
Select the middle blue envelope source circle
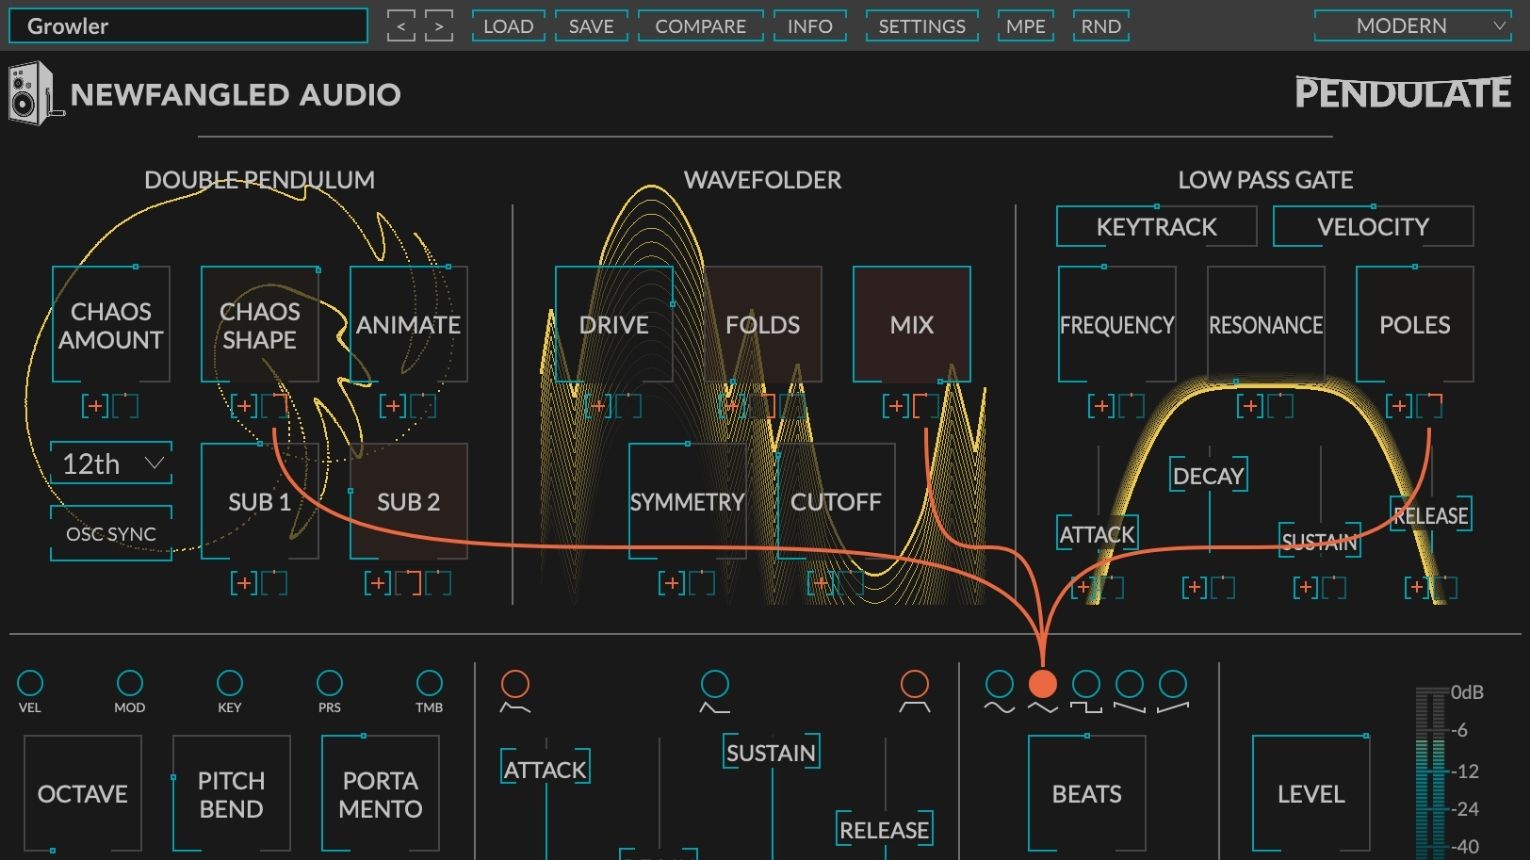tap(715, 684)
